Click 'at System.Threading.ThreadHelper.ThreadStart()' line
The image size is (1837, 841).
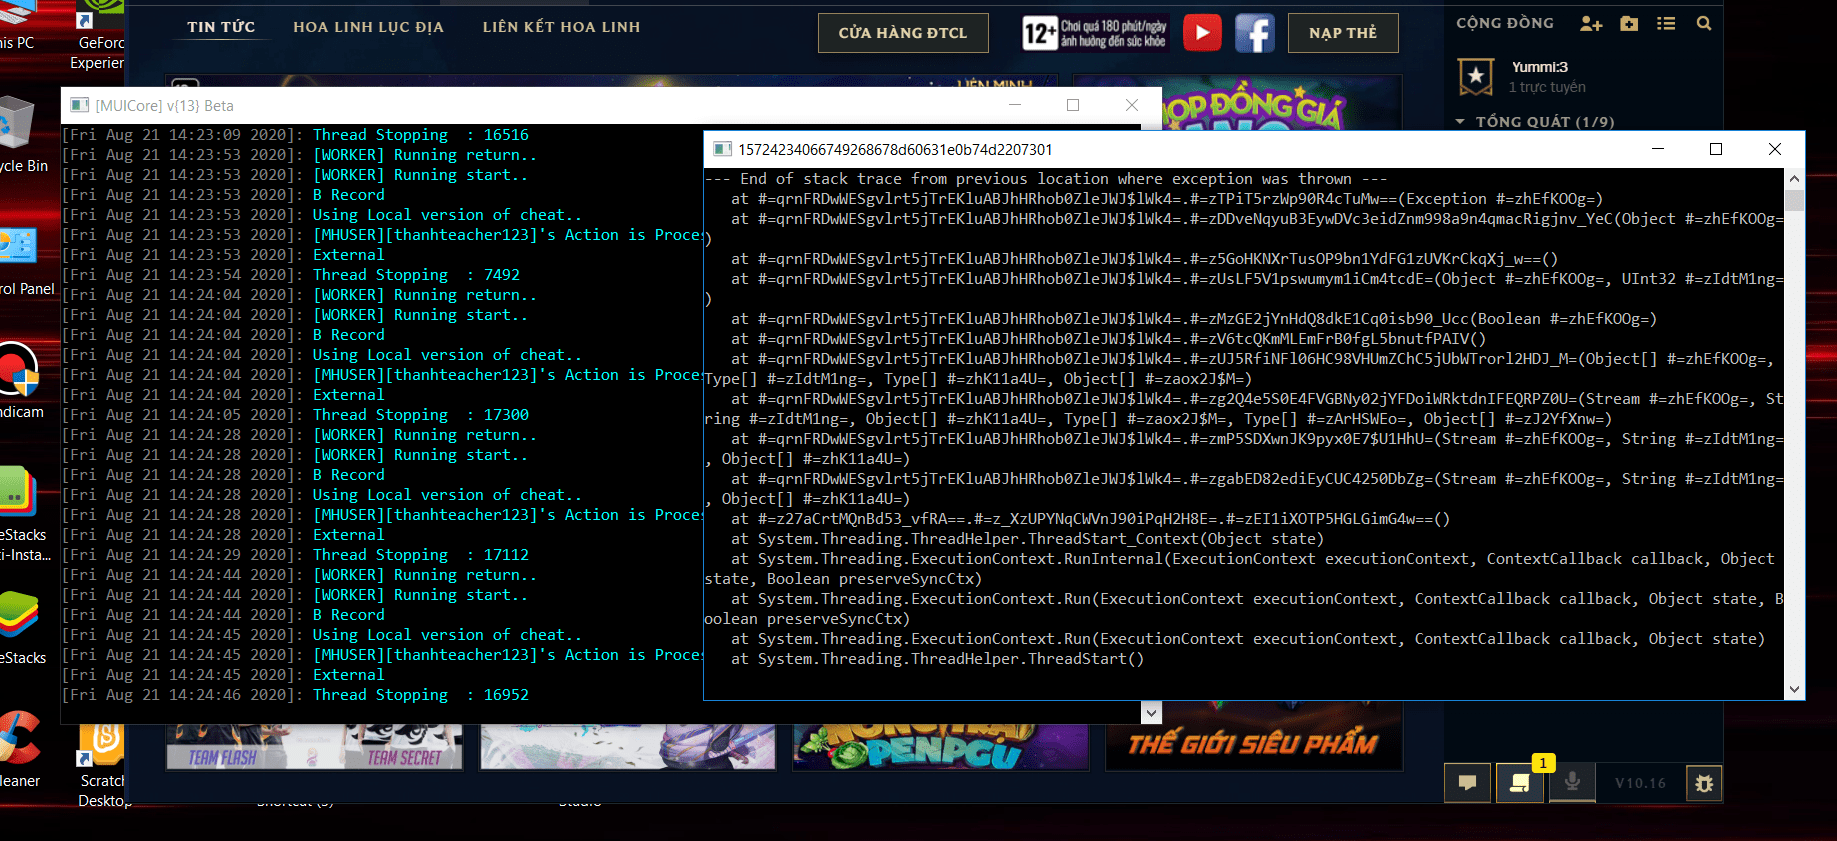click(x=937, y=659)
